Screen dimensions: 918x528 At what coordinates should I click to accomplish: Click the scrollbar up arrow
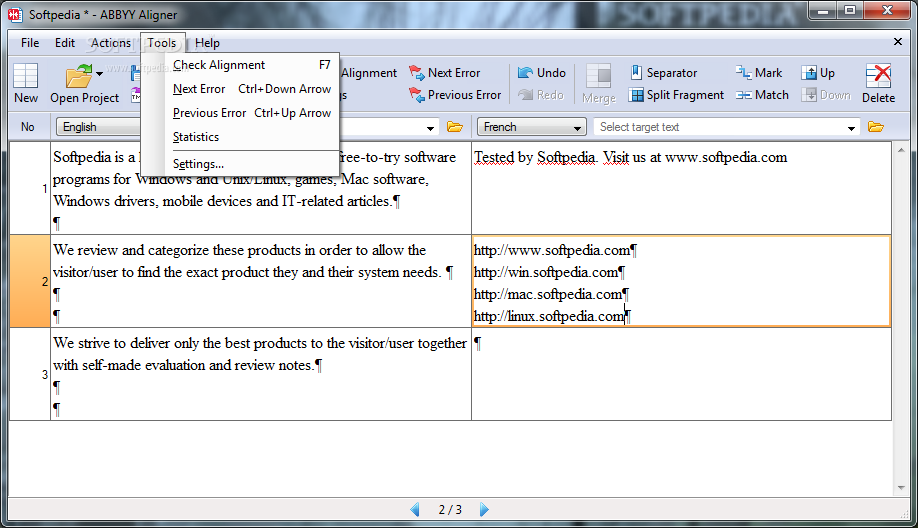click(x=901, y=150)
